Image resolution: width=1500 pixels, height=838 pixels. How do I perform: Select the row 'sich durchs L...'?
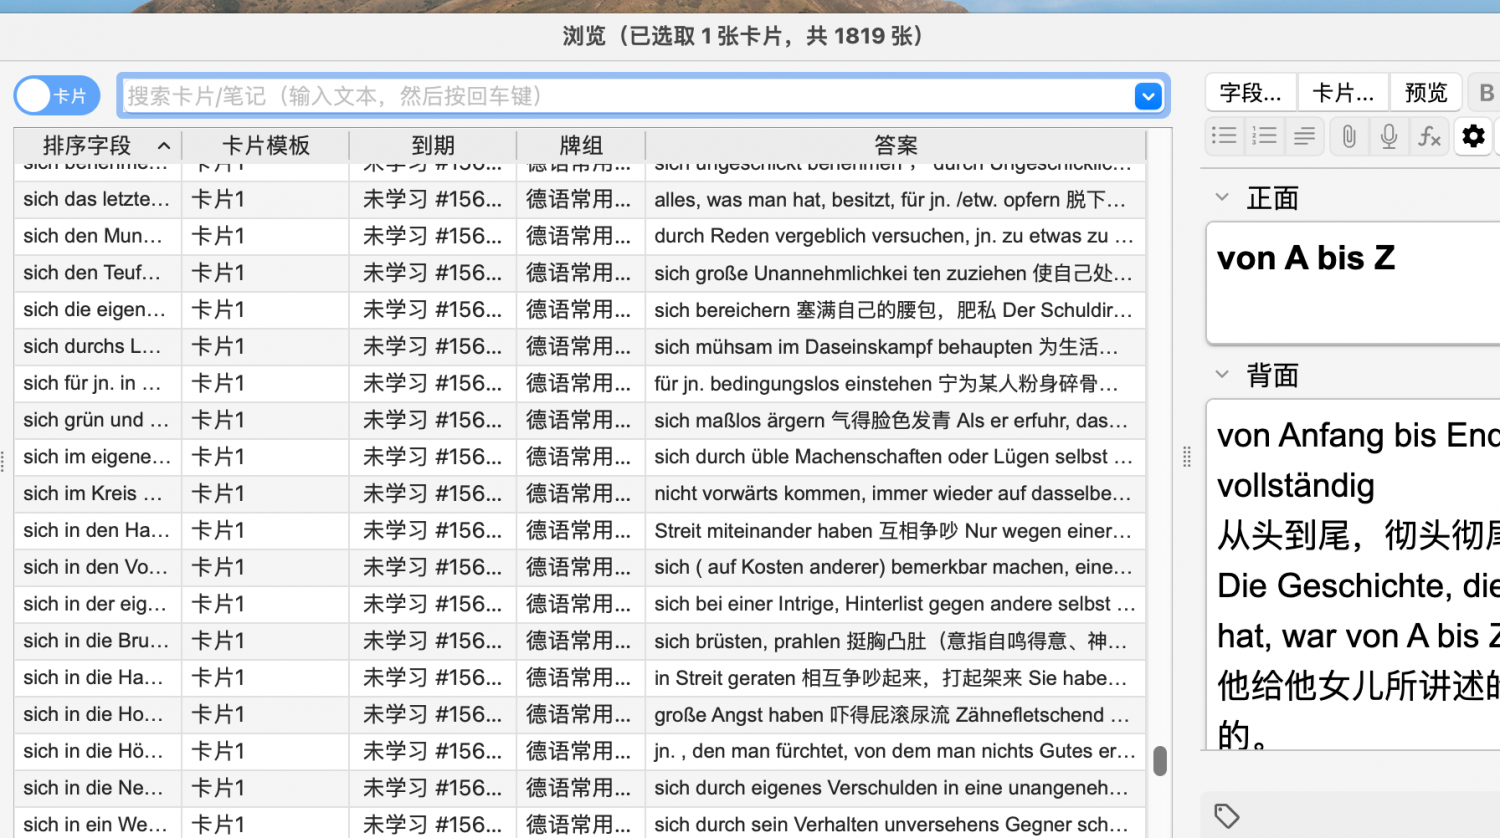(580, 347)
